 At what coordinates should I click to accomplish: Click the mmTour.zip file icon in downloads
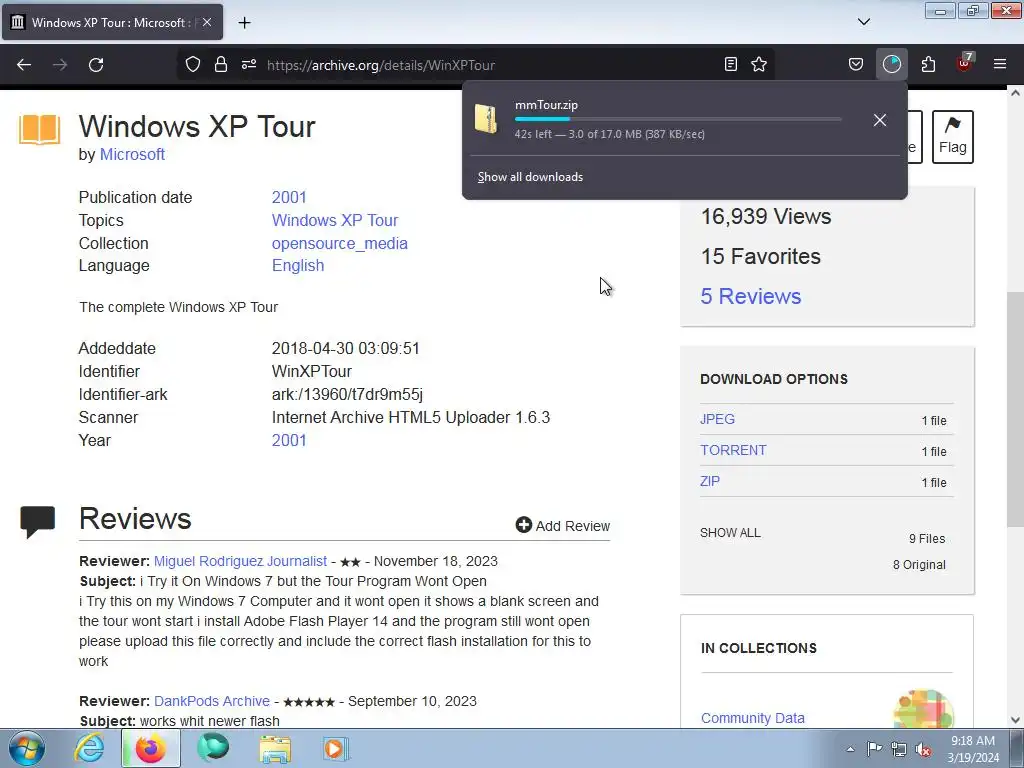pos(486,119)
